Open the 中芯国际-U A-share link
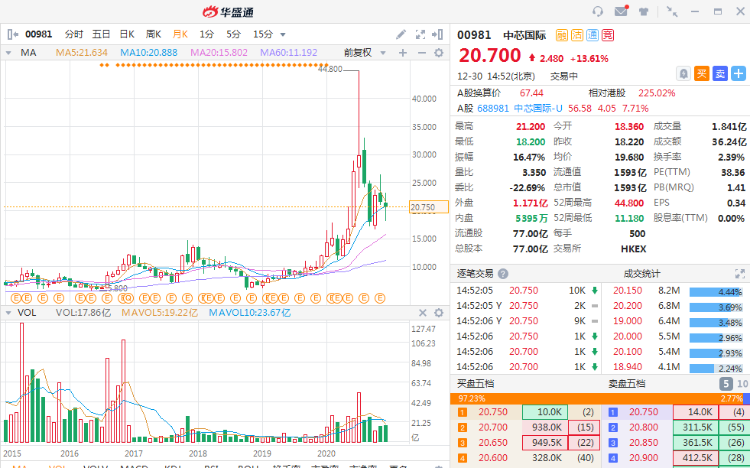 [x=538, y=109]
